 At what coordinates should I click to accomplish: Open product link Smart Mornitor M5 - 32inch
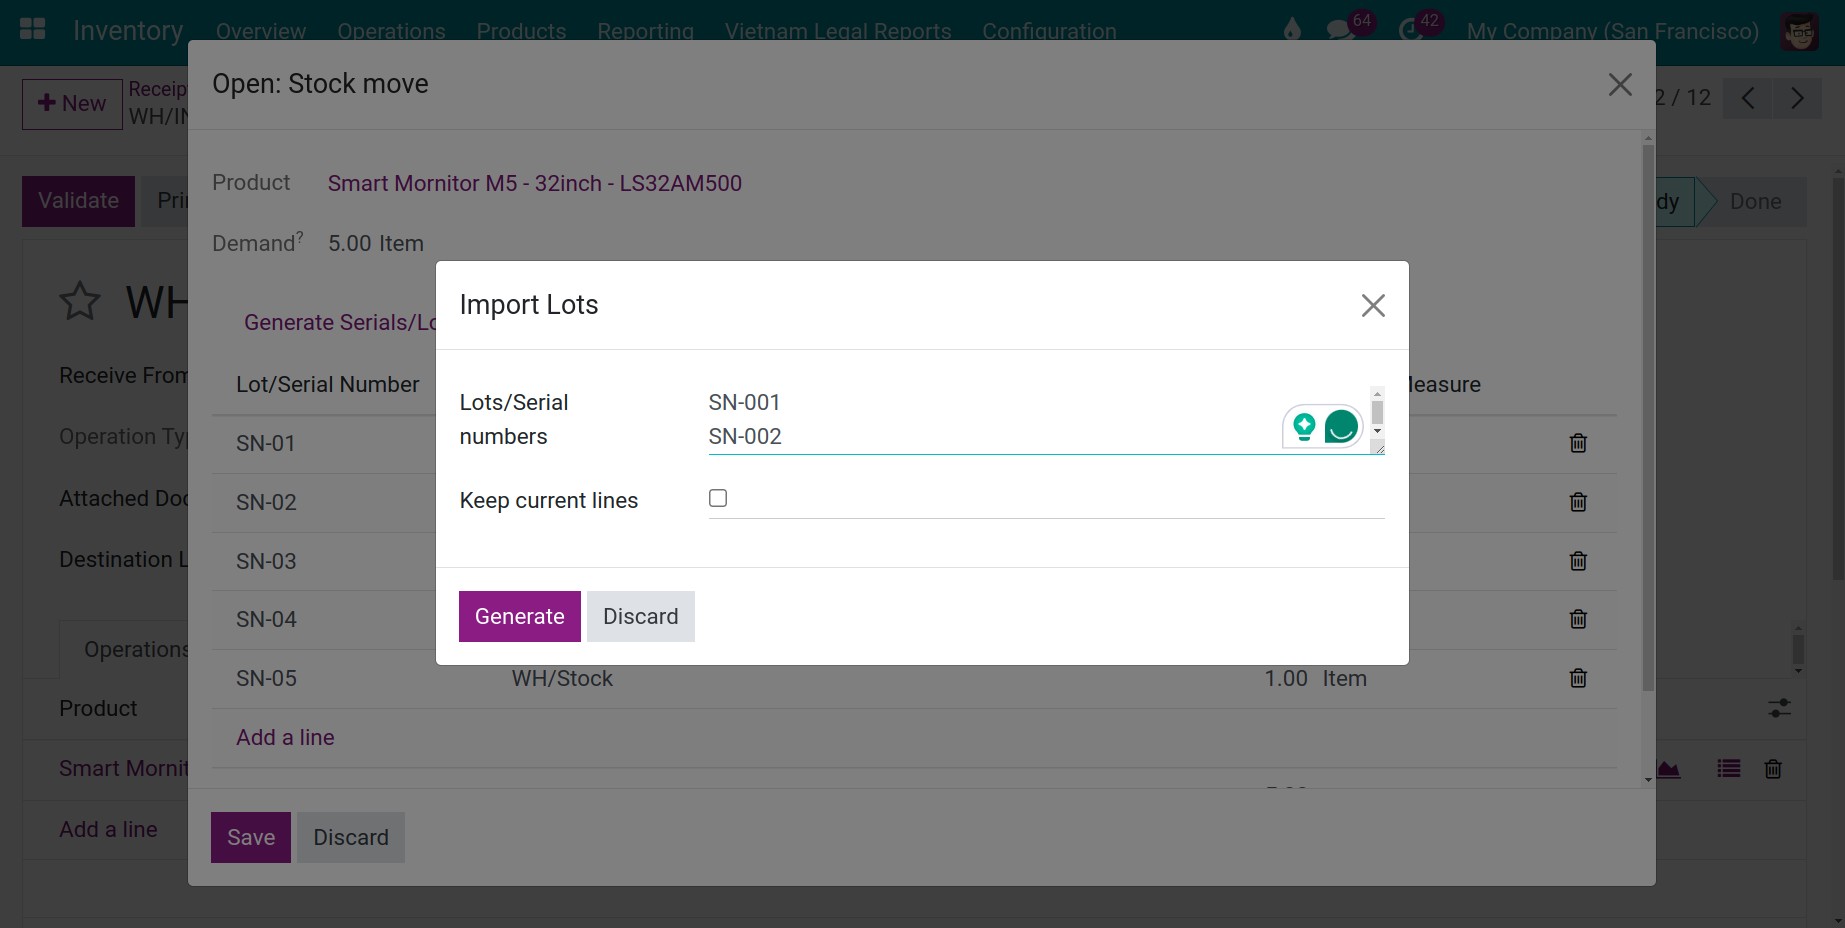coord(535,183)
